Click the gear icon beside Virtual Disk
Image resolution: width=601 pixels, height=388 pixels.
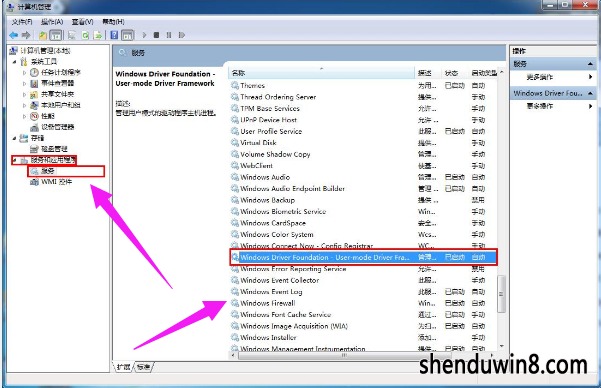tap(235, 143)
